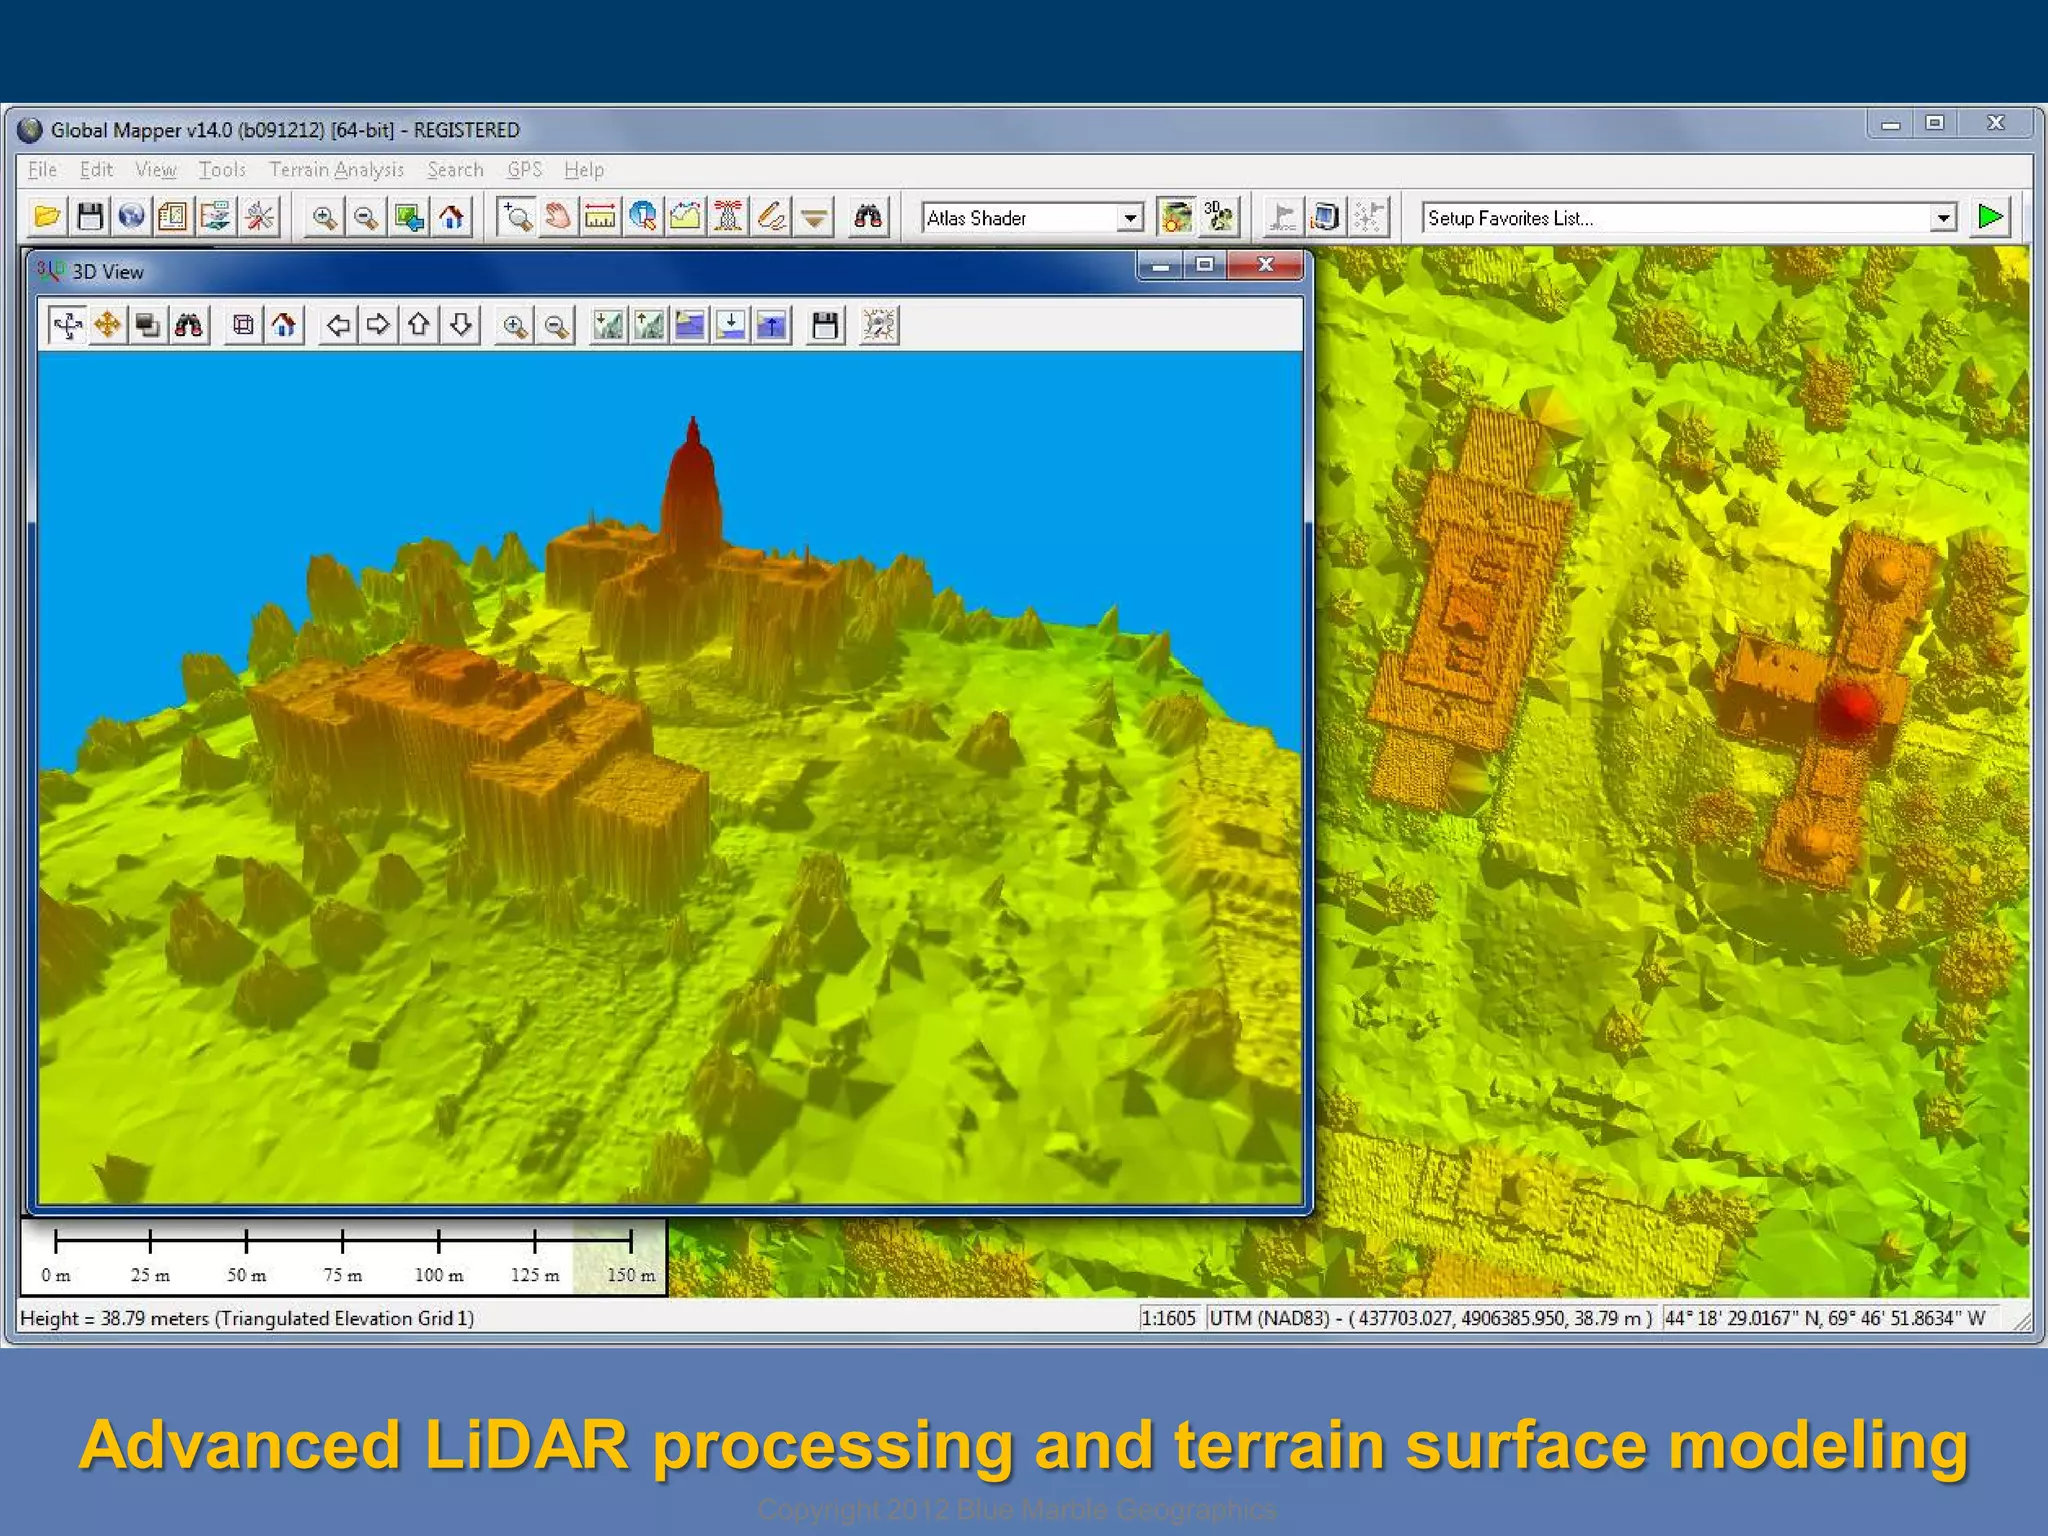
Task: Click the distance scale bar legend
Action: [x=344, y=1257]
